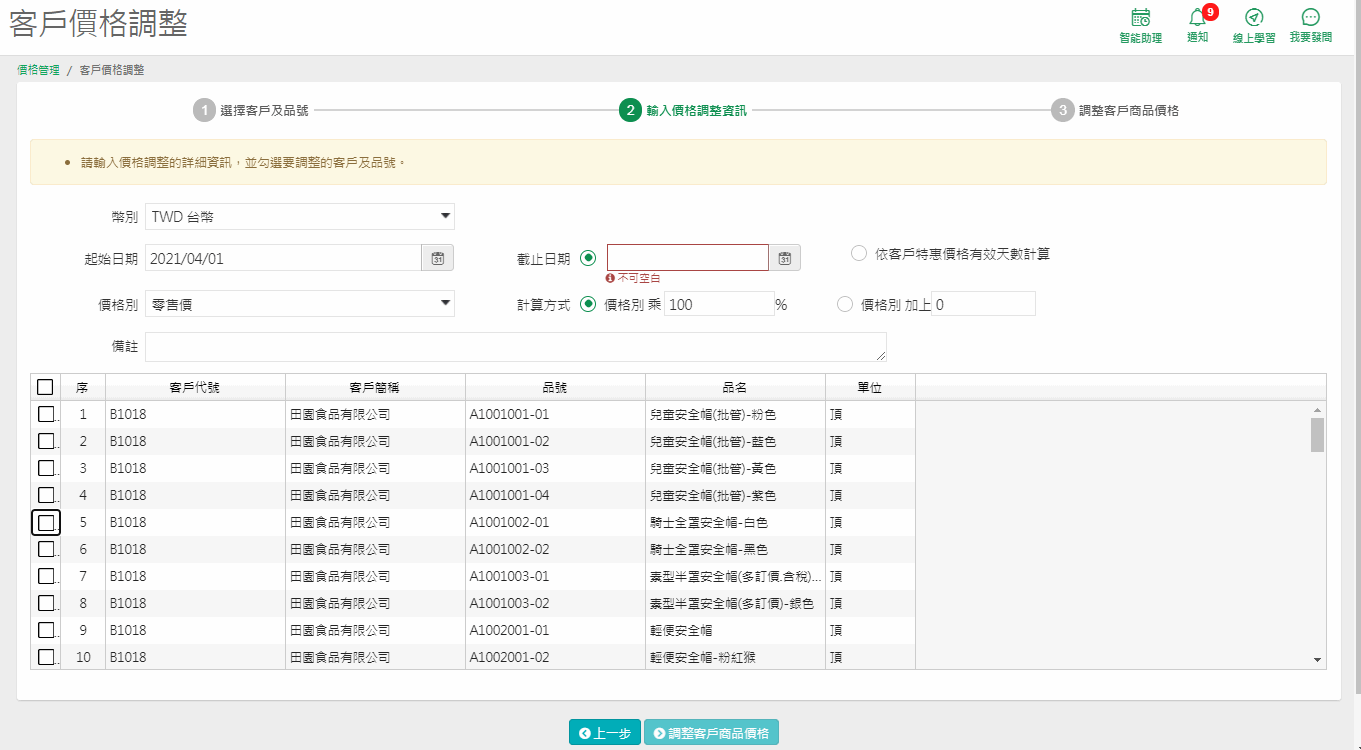Open calendar picker for 起始日期
The width and height of the screenshot is (1361, 750).
pyautogui.click(x=437, y=258)
